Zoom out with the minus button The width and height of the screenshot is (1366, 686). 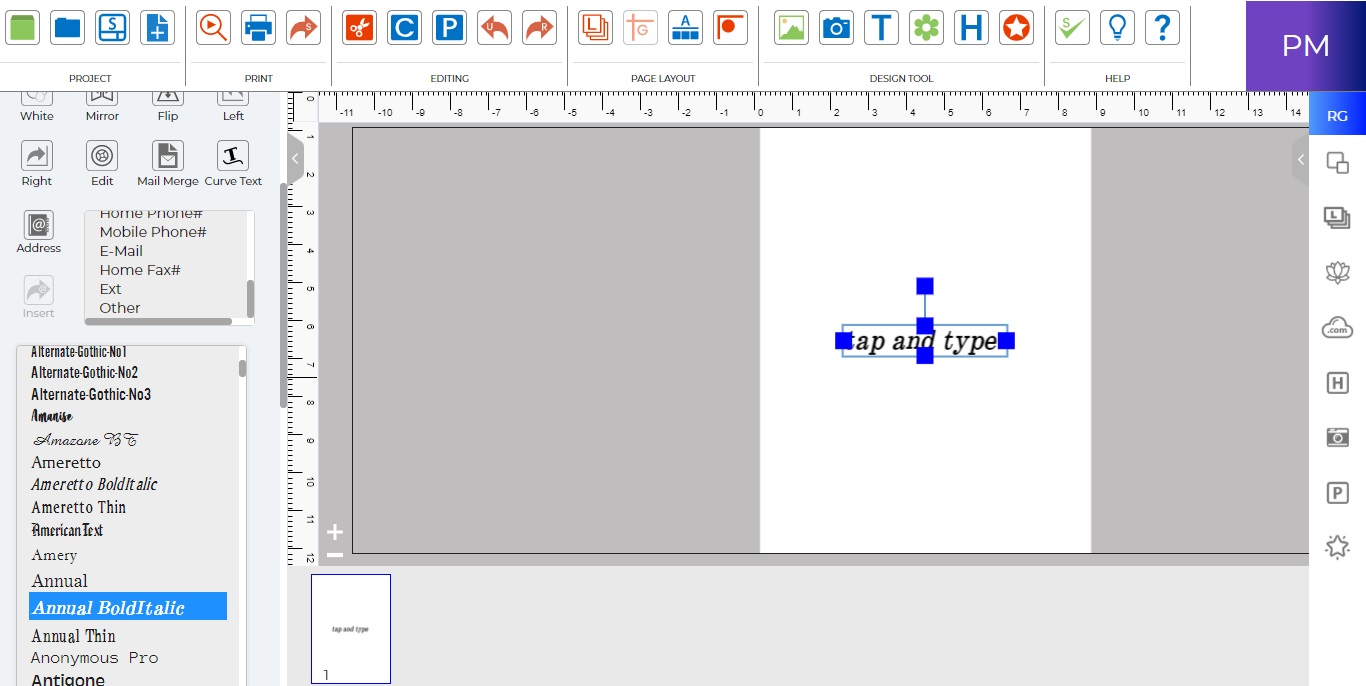tap(335, 555)
